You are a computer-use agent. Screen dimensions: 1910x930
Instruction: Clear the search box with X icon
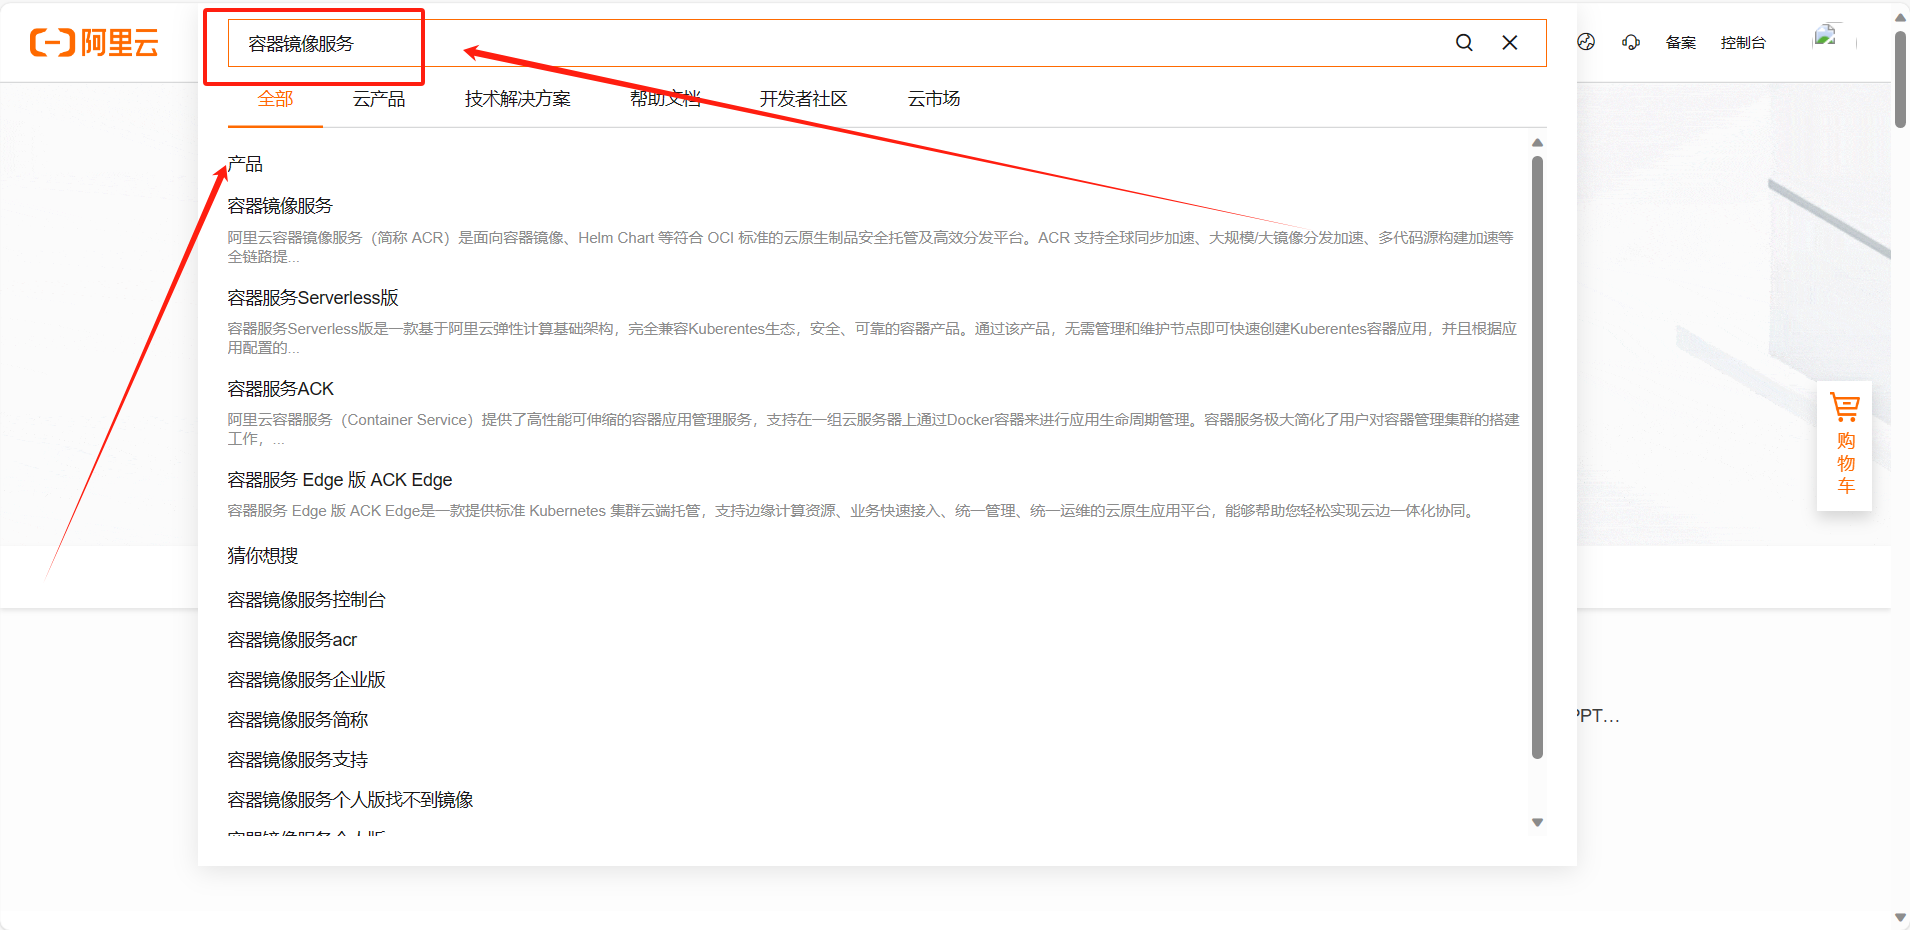(x=1510, y=43)
